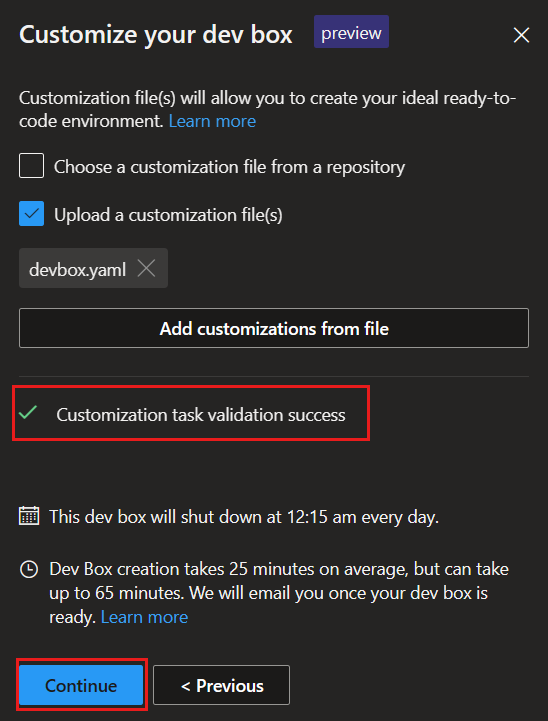Remove the devbox.yaml file with its X icon

pos(147,268)
